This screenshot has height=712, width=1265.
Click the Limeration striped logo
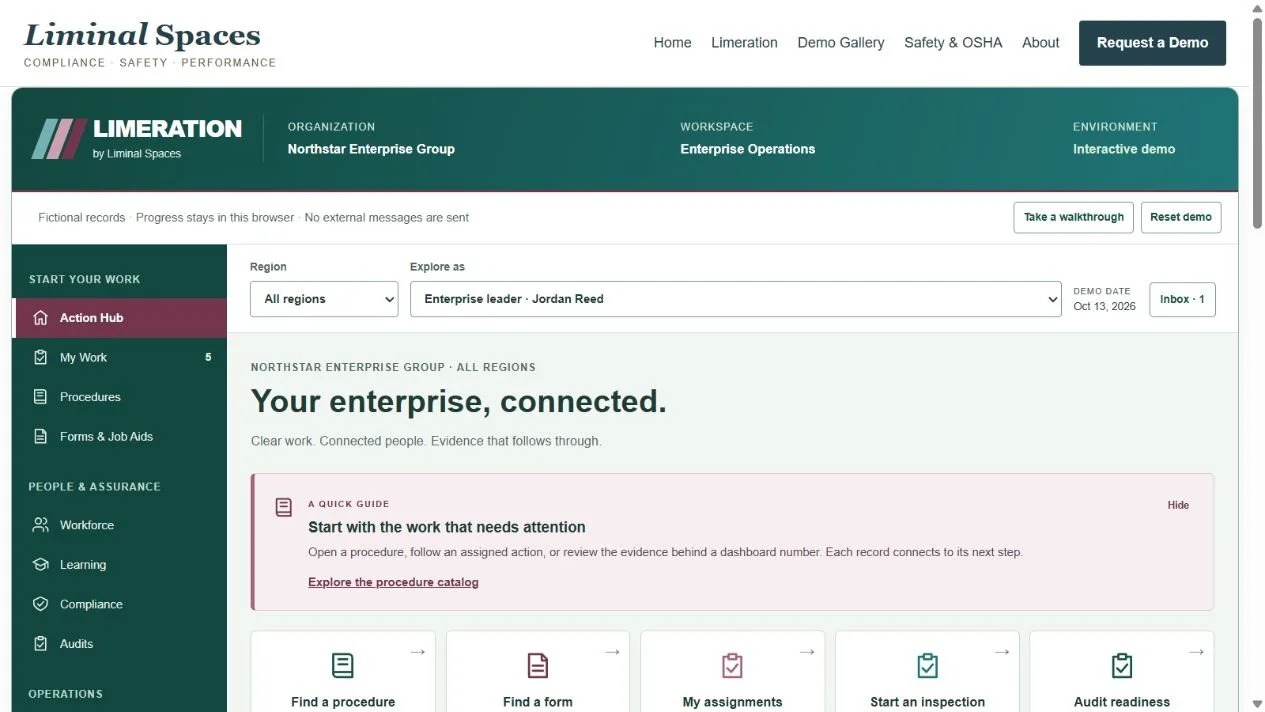[x=59, y=139]
